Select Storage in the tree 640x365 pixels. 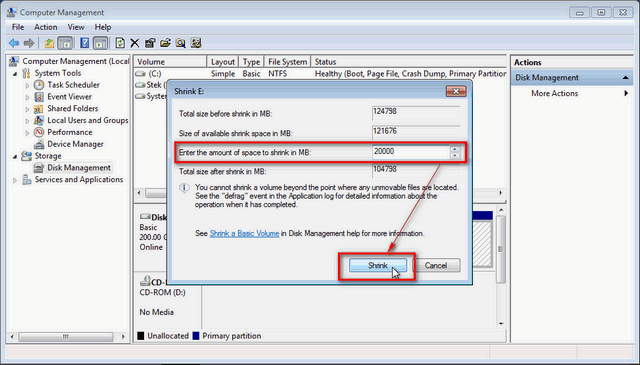click(x=48, y=156)
